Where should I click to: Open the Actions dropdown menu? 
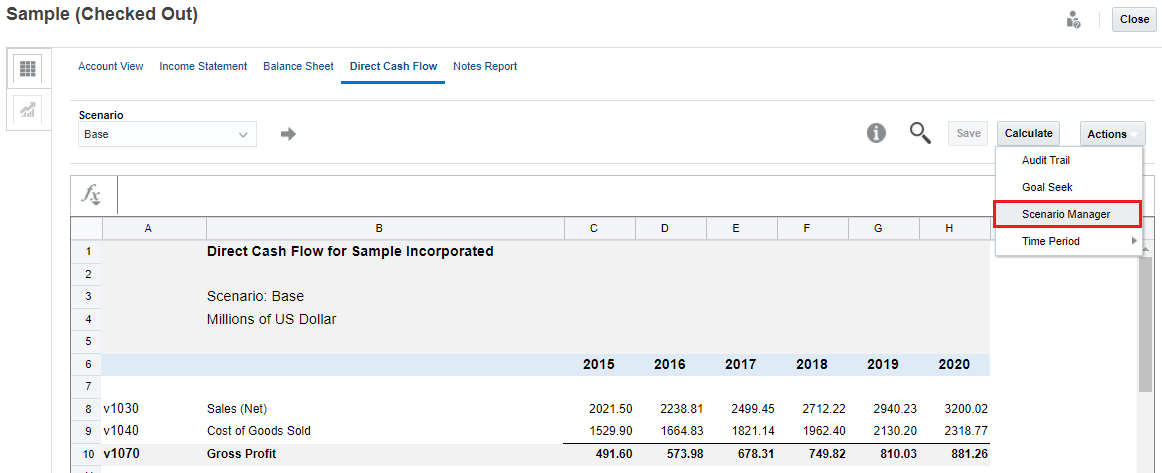pyautogui.click(x=1112, y=134)
